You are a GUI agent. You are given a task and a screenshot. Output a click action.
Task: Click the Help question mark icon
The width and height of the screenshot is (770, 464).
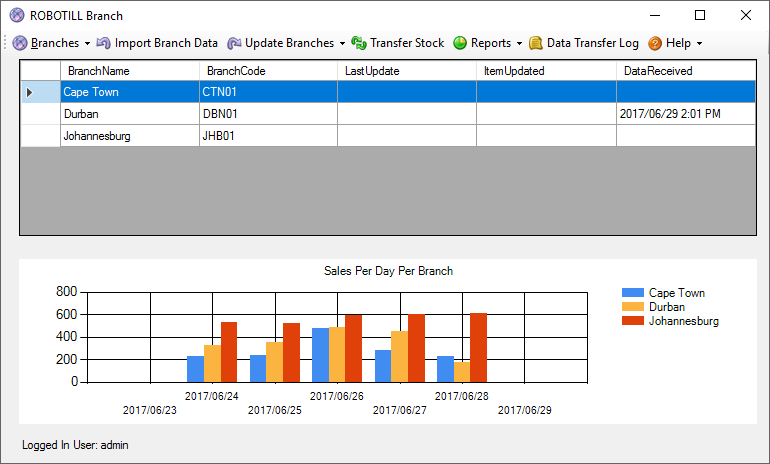tap(655, 43)
